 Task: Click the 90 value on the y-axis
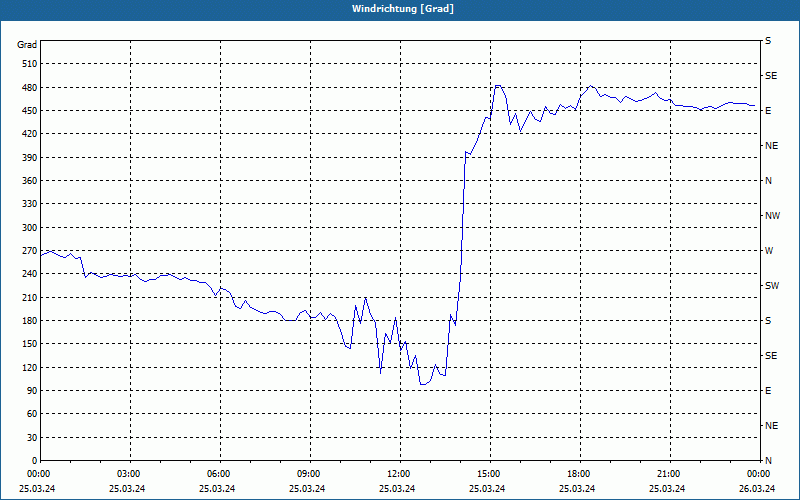coord(32,391)
